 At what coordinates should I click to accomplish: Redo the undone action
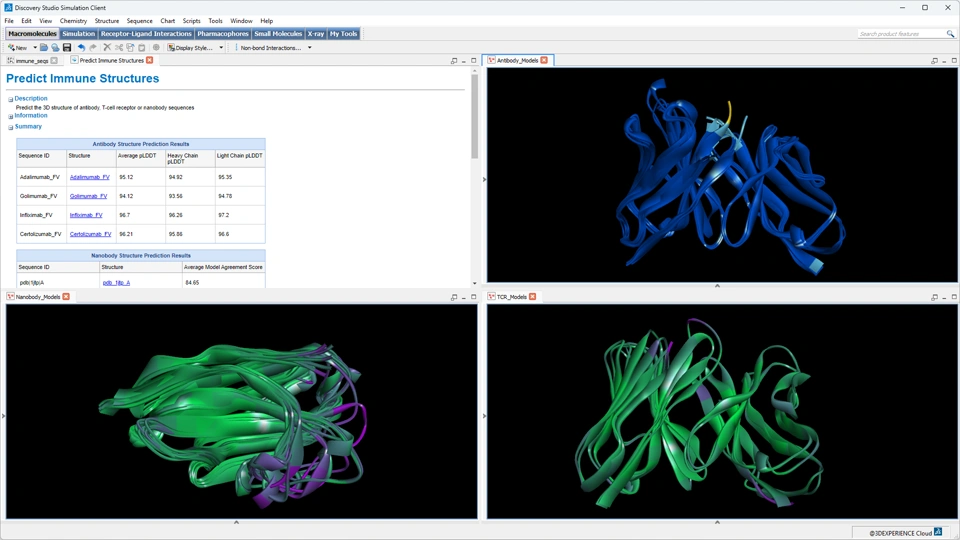tap(93, 47)
